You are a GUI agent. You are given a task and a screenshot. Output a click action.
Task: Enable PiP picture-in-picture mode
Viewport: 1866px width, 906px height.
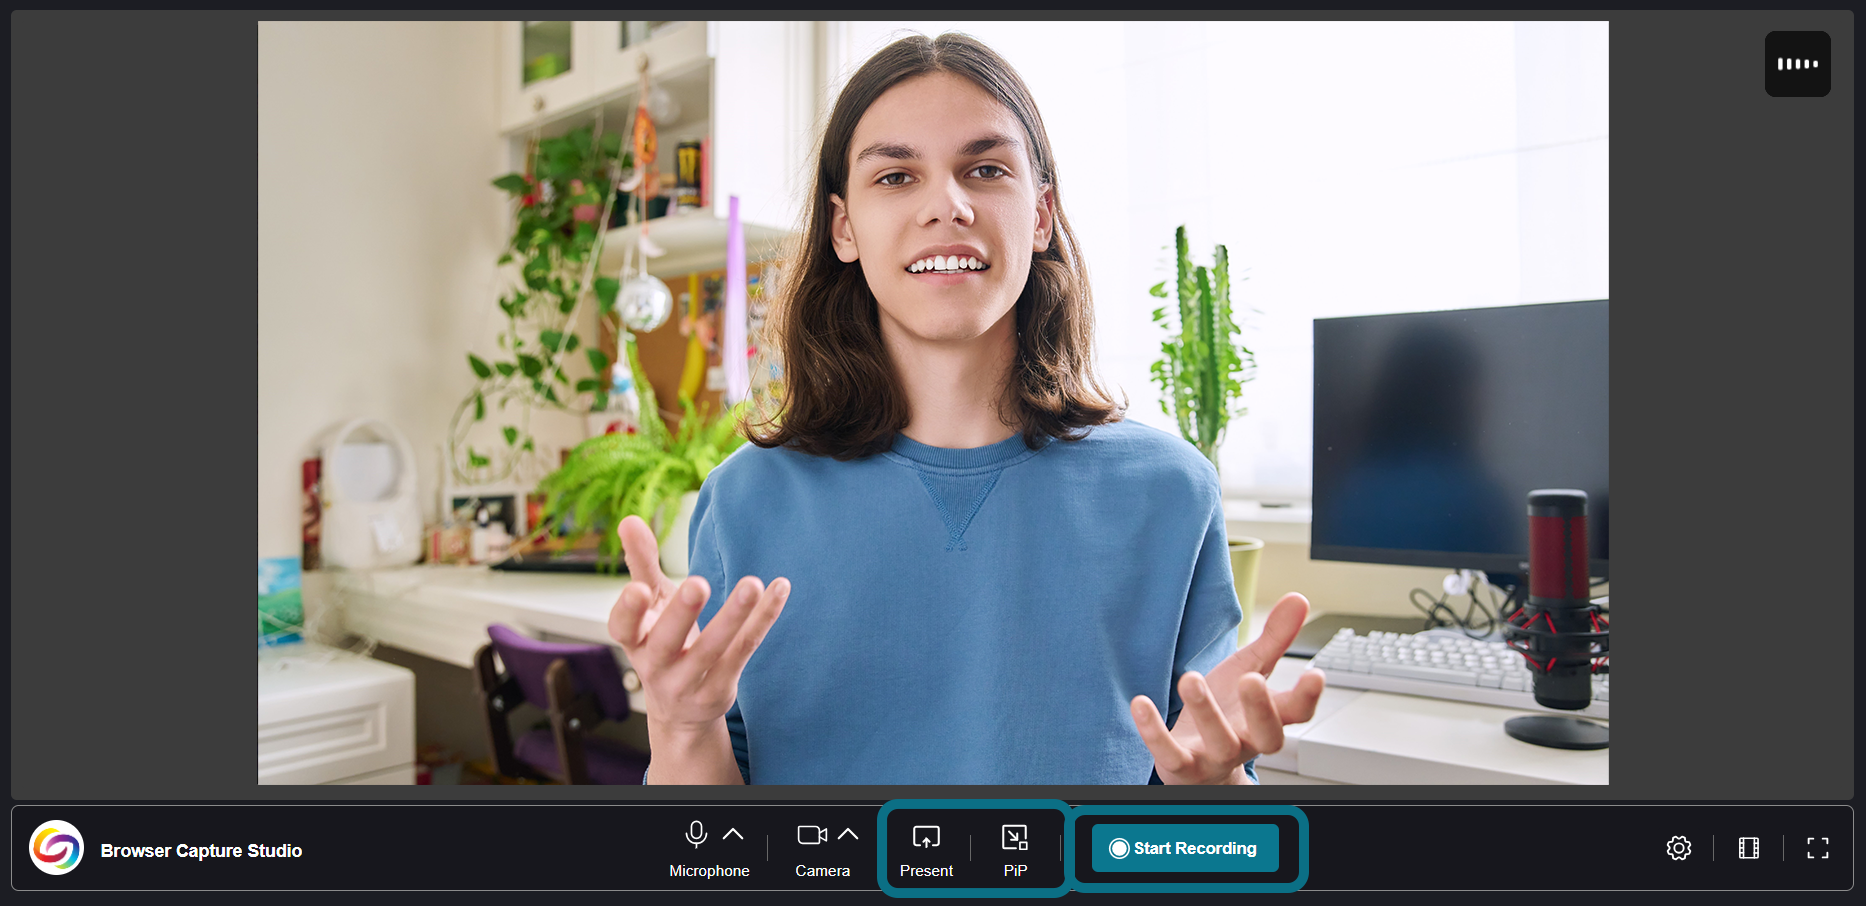(x=1015, y=837)
